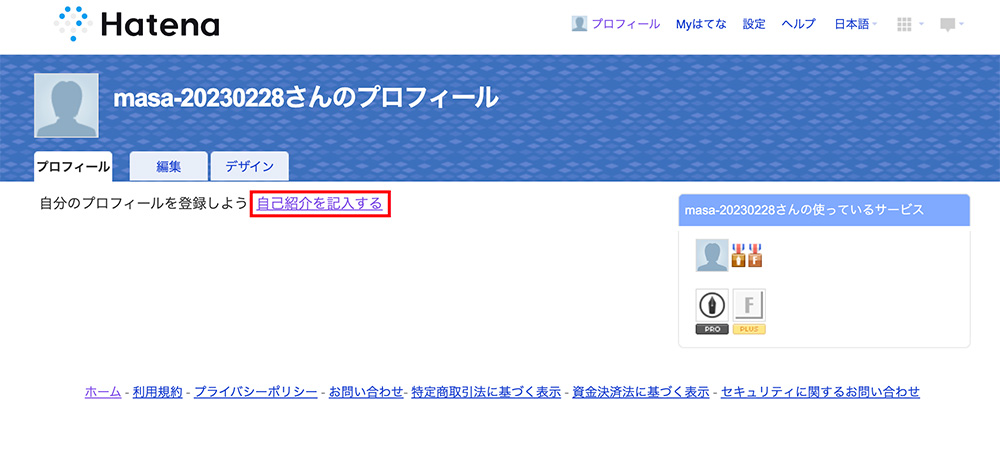Open the ヘルプ link
Screen dimensions: 1000x459
click(x=799, y=24)
